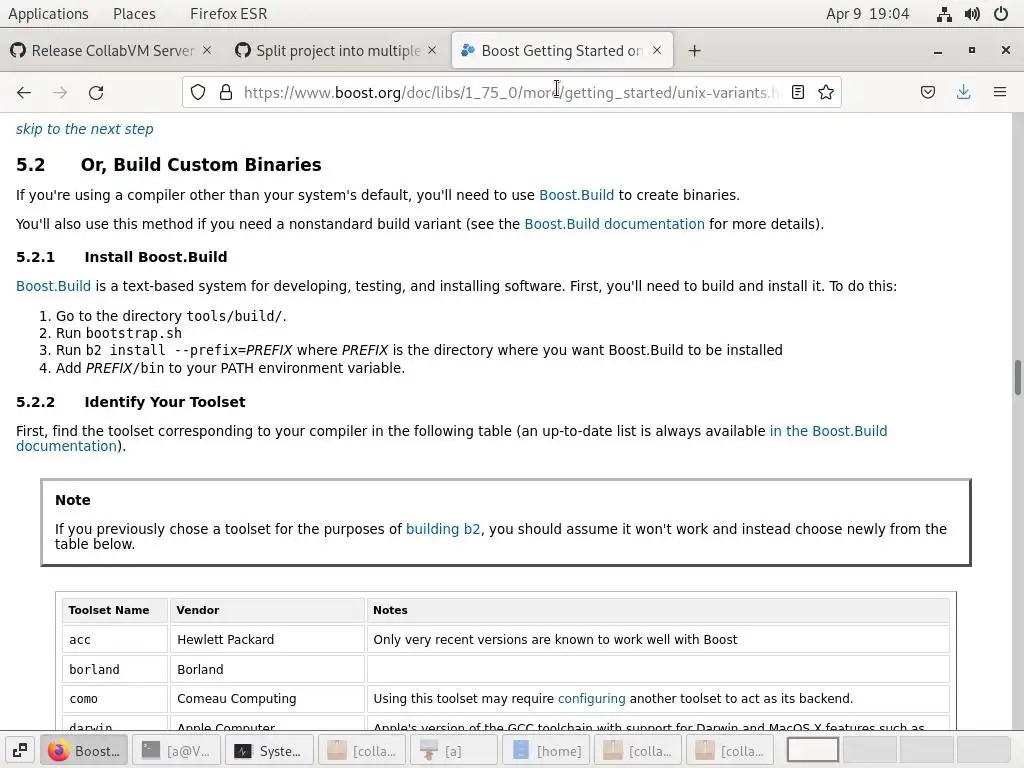Click the 'acc' toolset name cell

(115, 639)
